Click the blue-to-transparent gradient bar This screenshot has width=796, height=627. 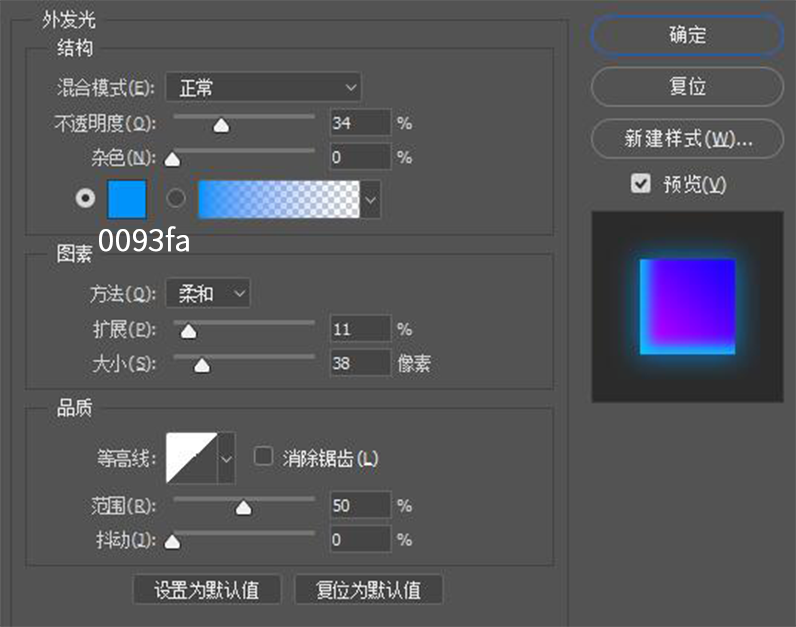point(278,200)
